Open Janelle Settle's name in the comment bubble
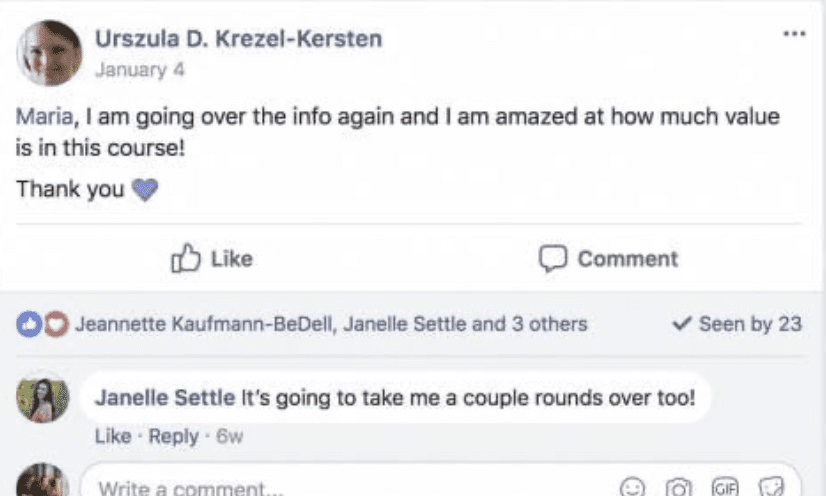The width and height of the screenshot is (826, 496). [164, 397]
